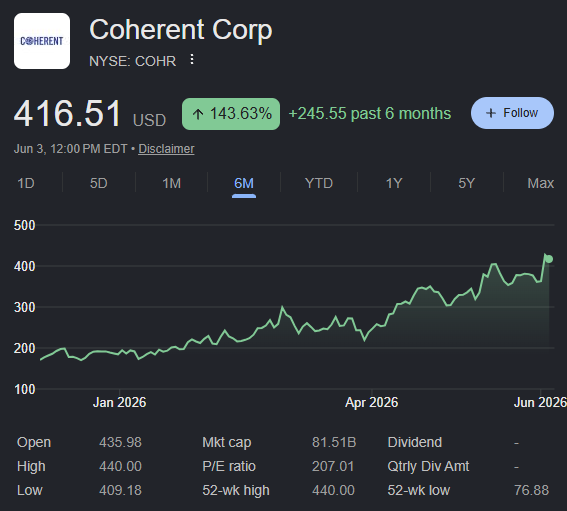The width and height of the screenshot is (567, 511).
Task: Select the 6M time range
Action: pos(244,183)
